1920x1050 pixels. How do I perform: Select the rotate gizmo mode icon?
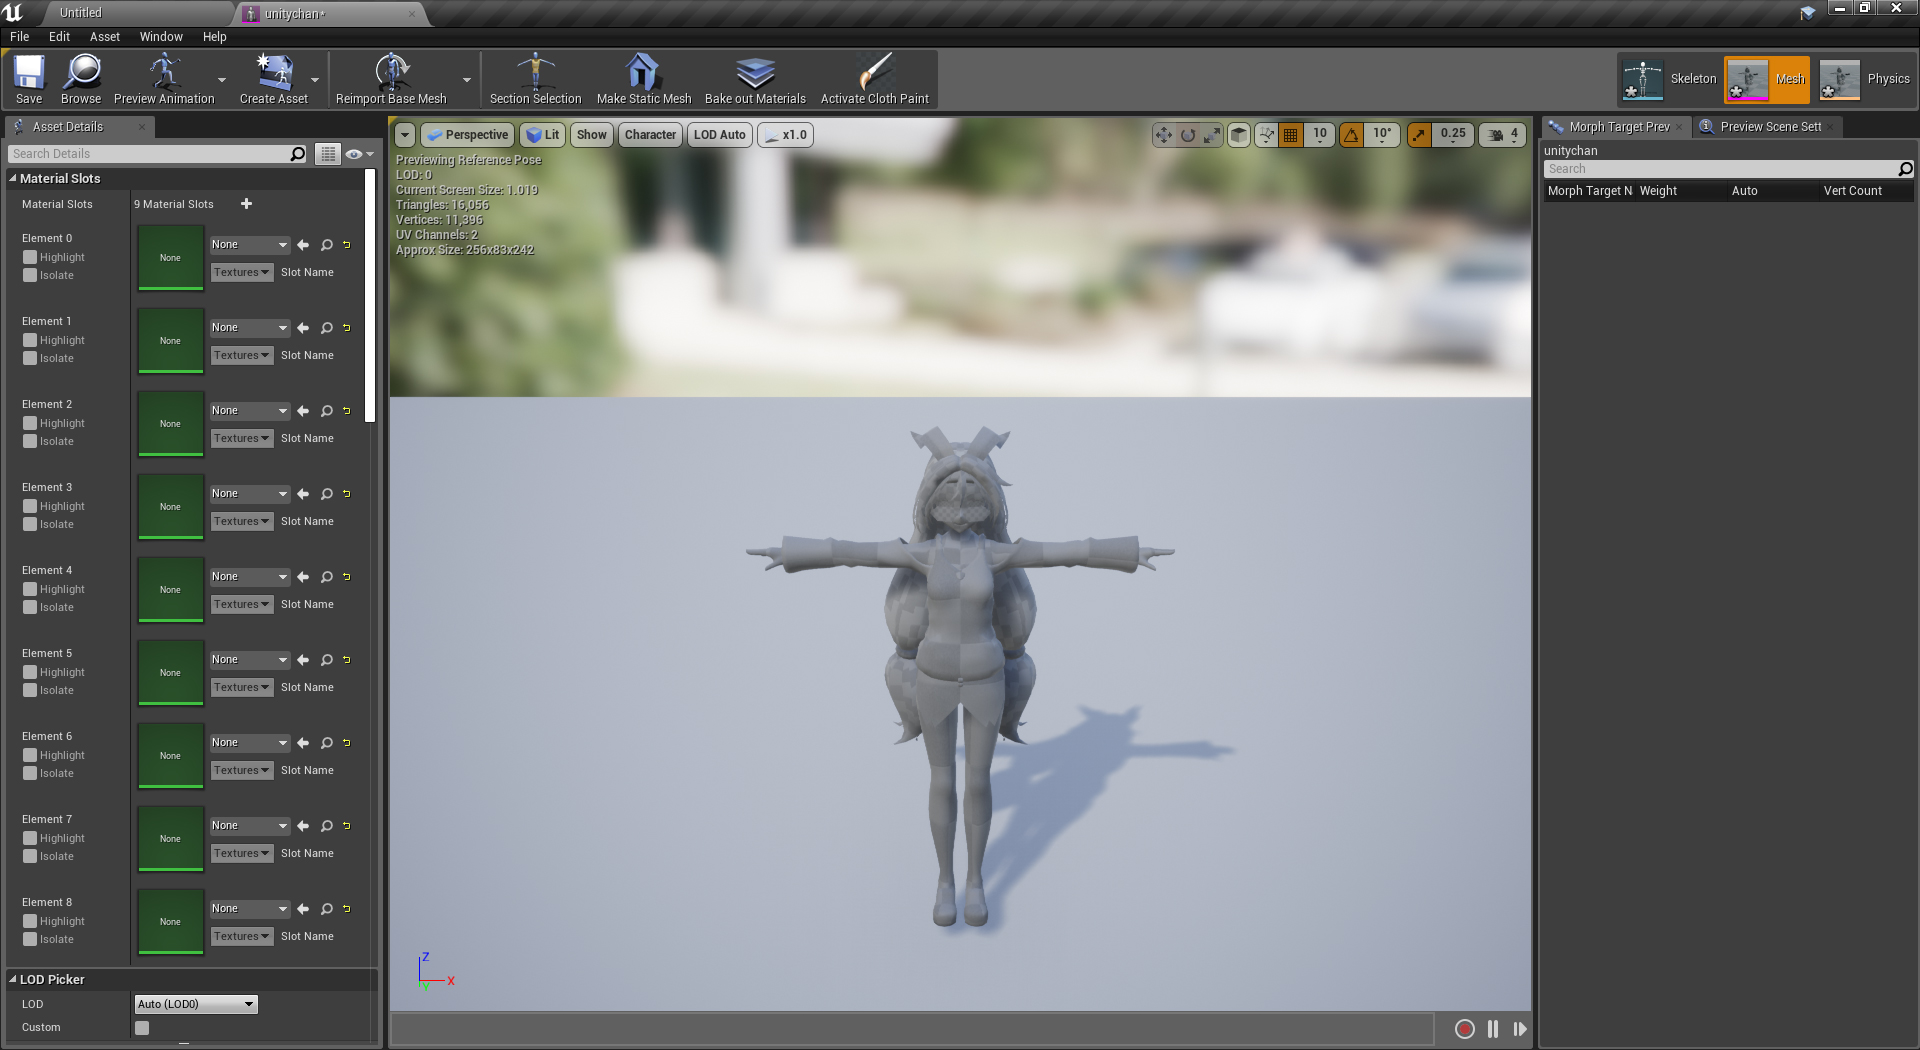pos(1188,135)
